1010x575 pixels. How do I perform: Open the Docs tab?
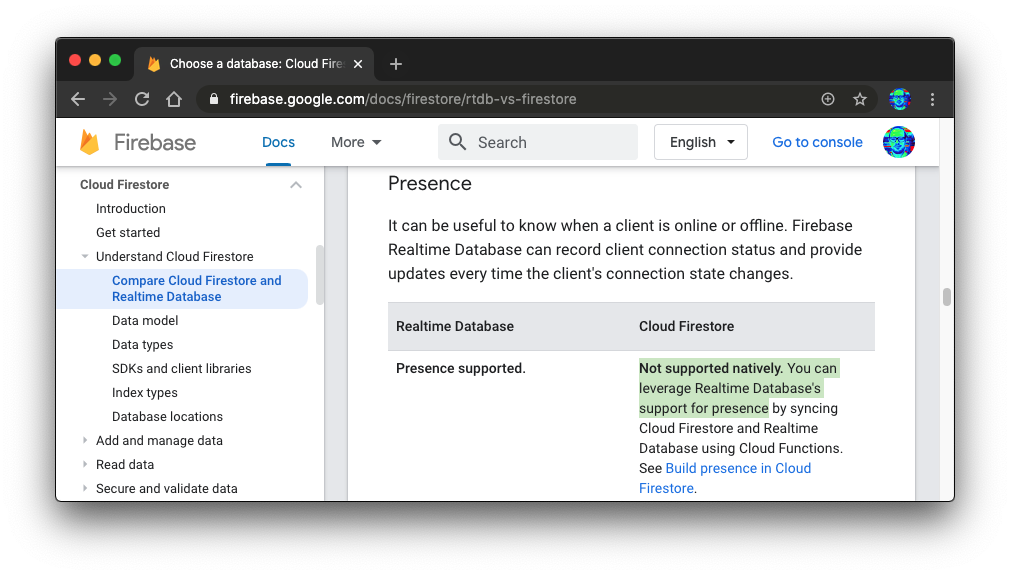(x=278, y=142)
